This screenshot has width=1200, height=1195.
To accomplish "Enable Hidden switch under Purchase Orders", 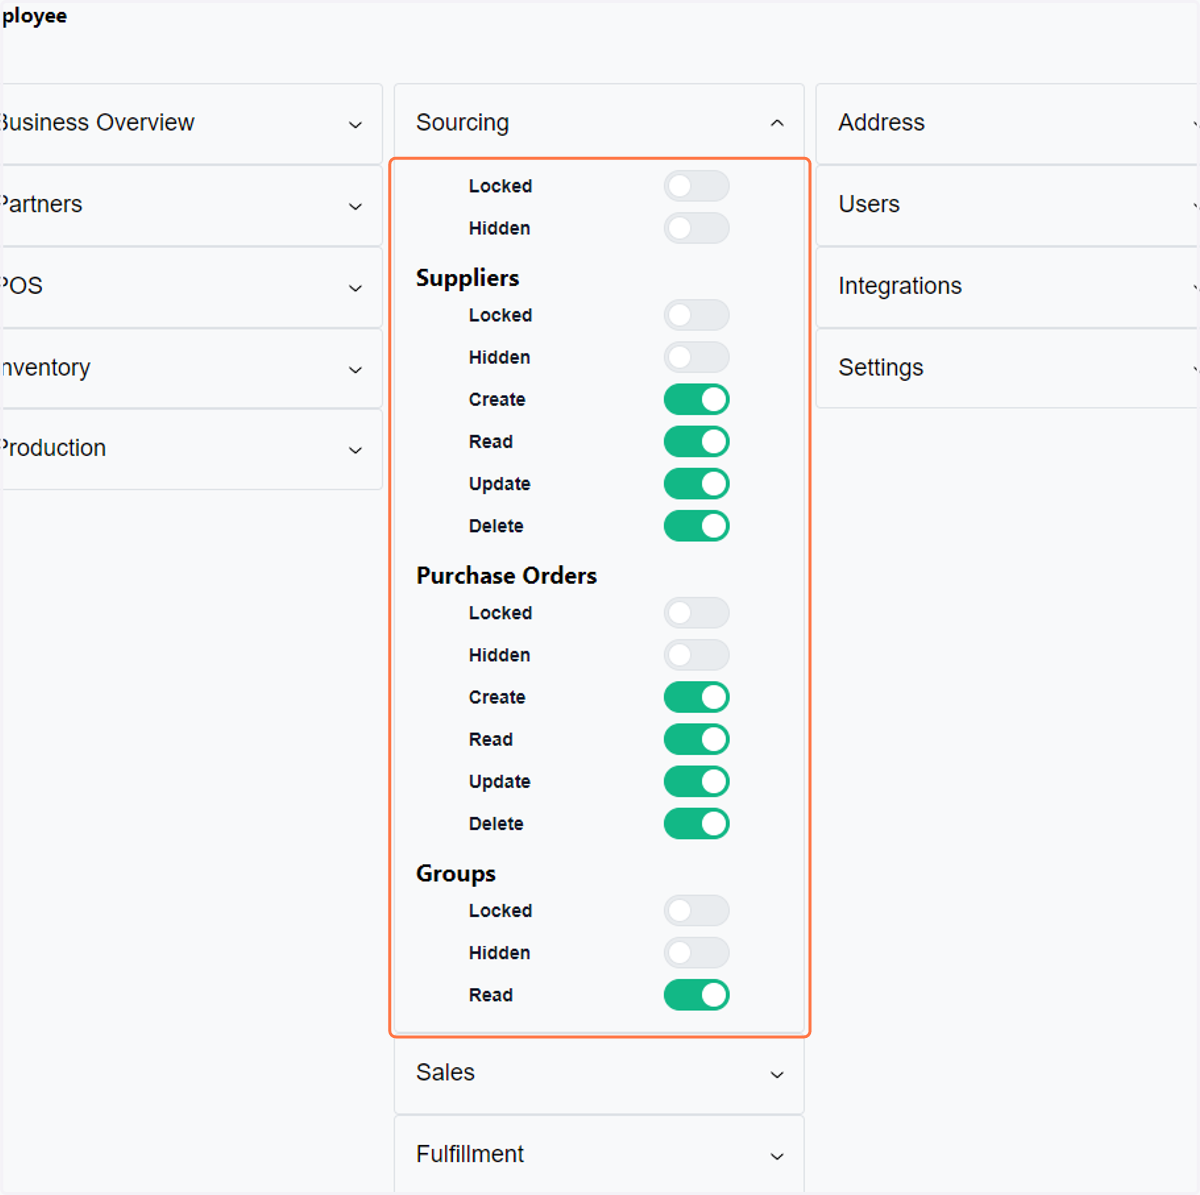I will click(x=697, y=655).
